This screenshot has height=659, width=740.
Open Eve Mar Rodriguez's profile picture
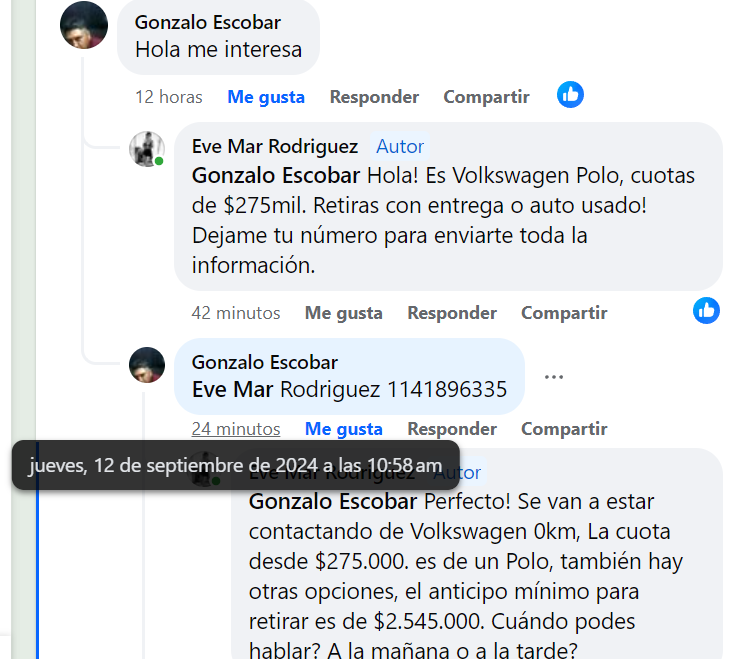point(147,149)
